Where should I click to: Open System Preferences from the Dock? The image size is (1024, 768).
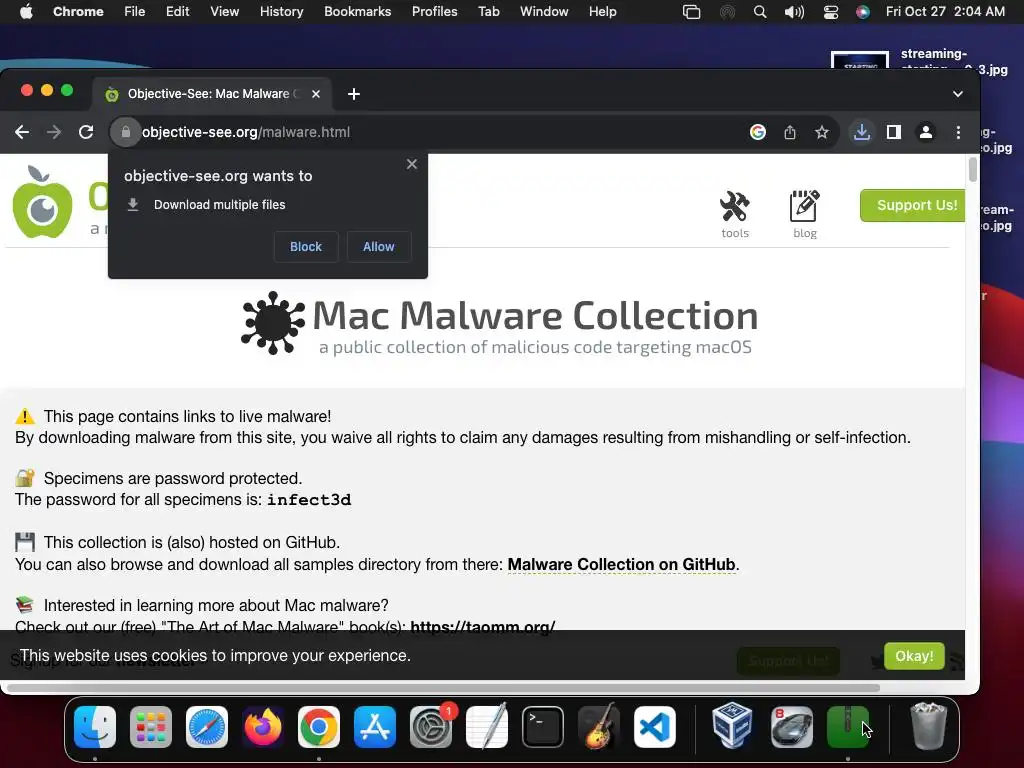point(431,727)
